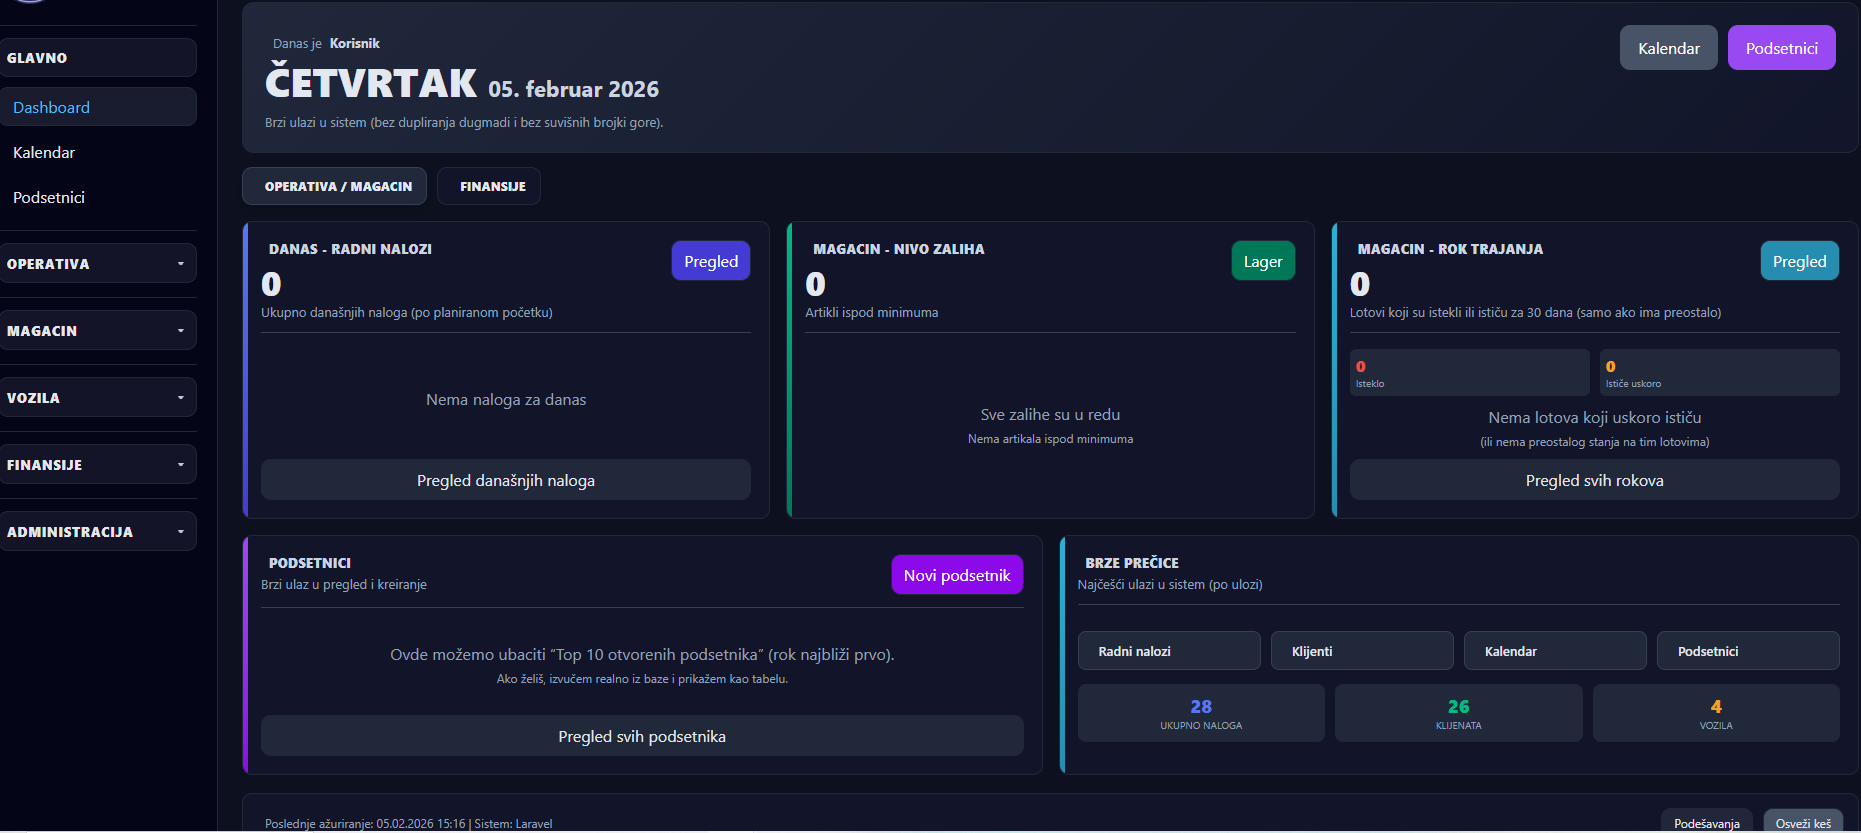Image resolution: width=1861 pixels, height=833 pixels.
Task: Click the gray Kalendar header button
Action: (1668, 48)
